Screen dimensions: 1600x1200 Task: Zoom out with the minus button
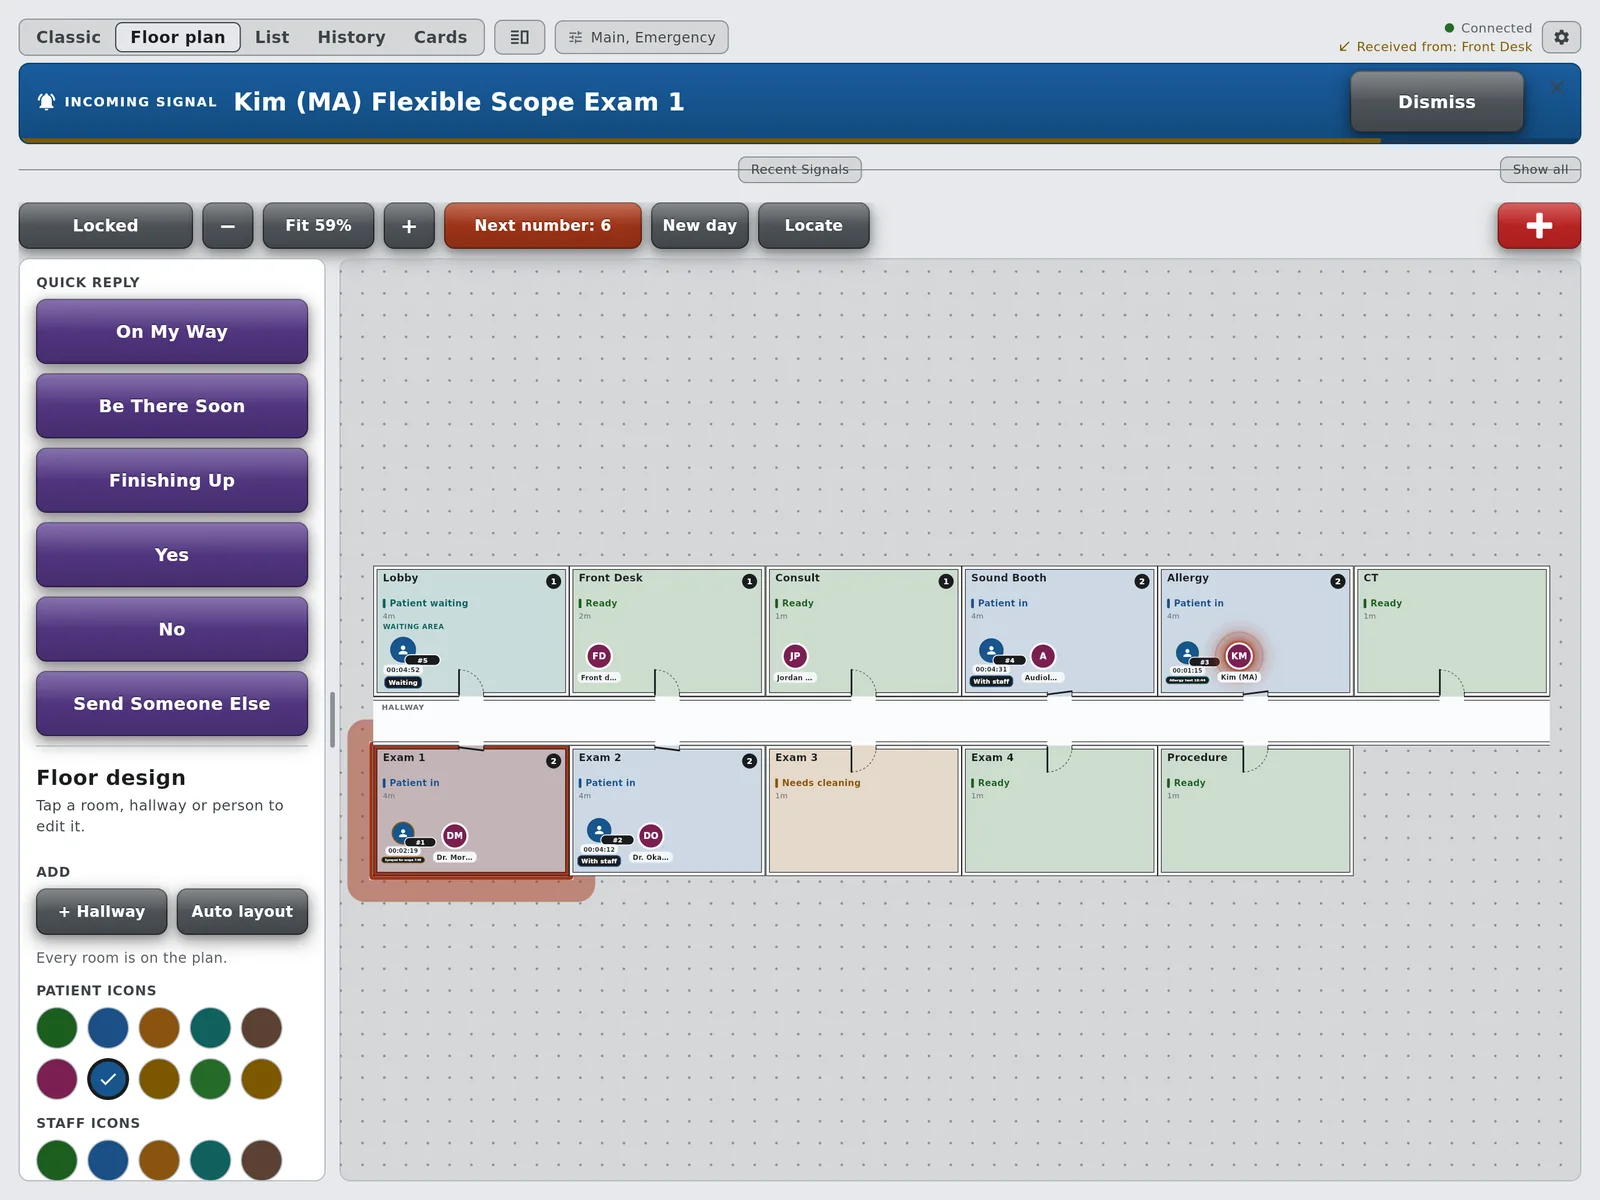click(228, 225)
